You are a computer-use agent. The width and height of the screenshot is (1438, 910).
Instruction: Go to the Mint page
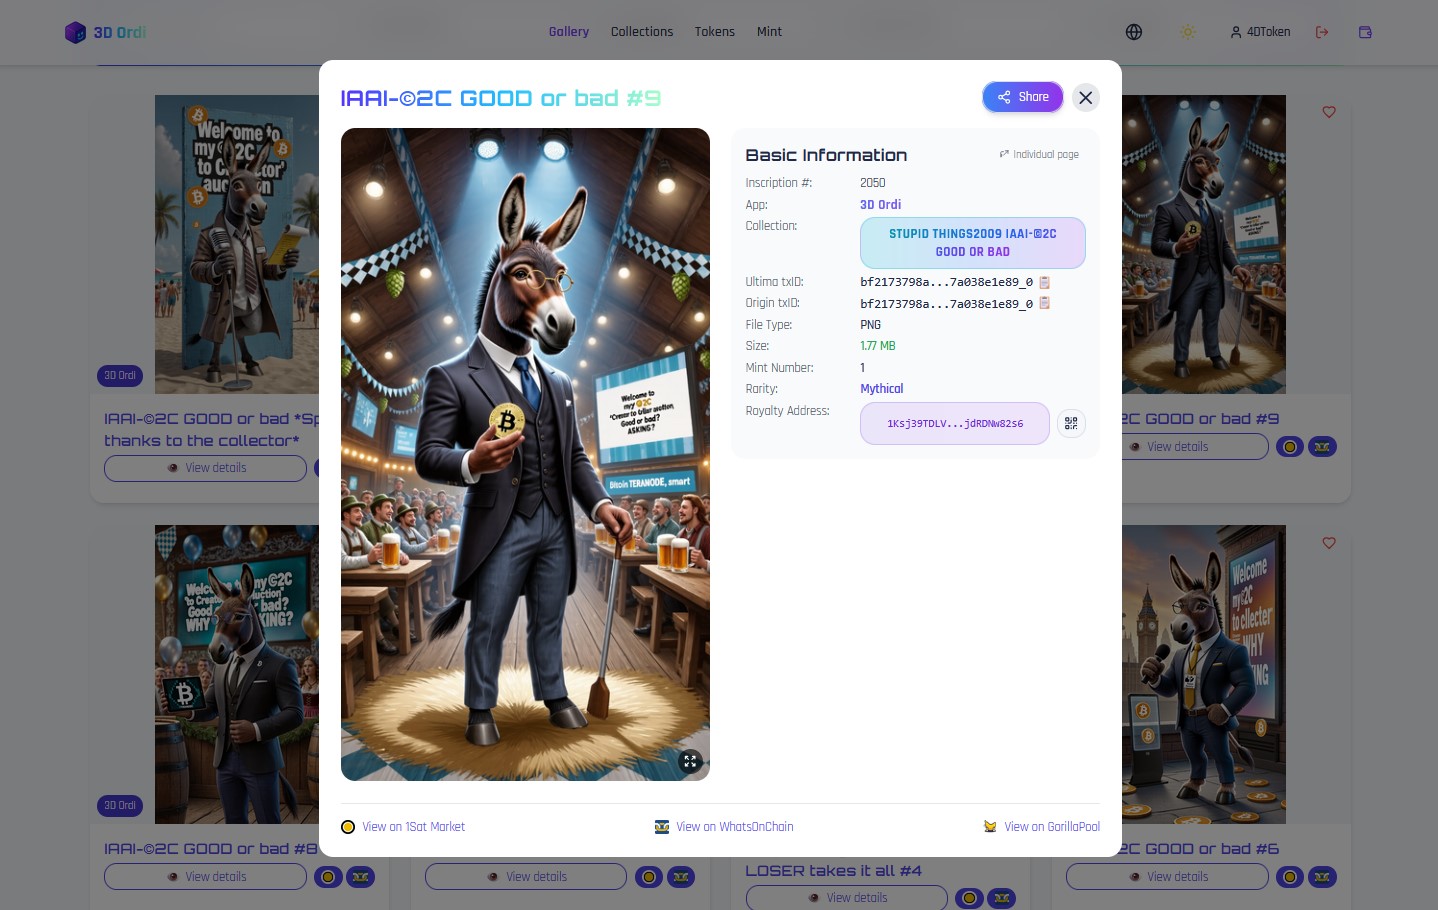coord(769,32)
